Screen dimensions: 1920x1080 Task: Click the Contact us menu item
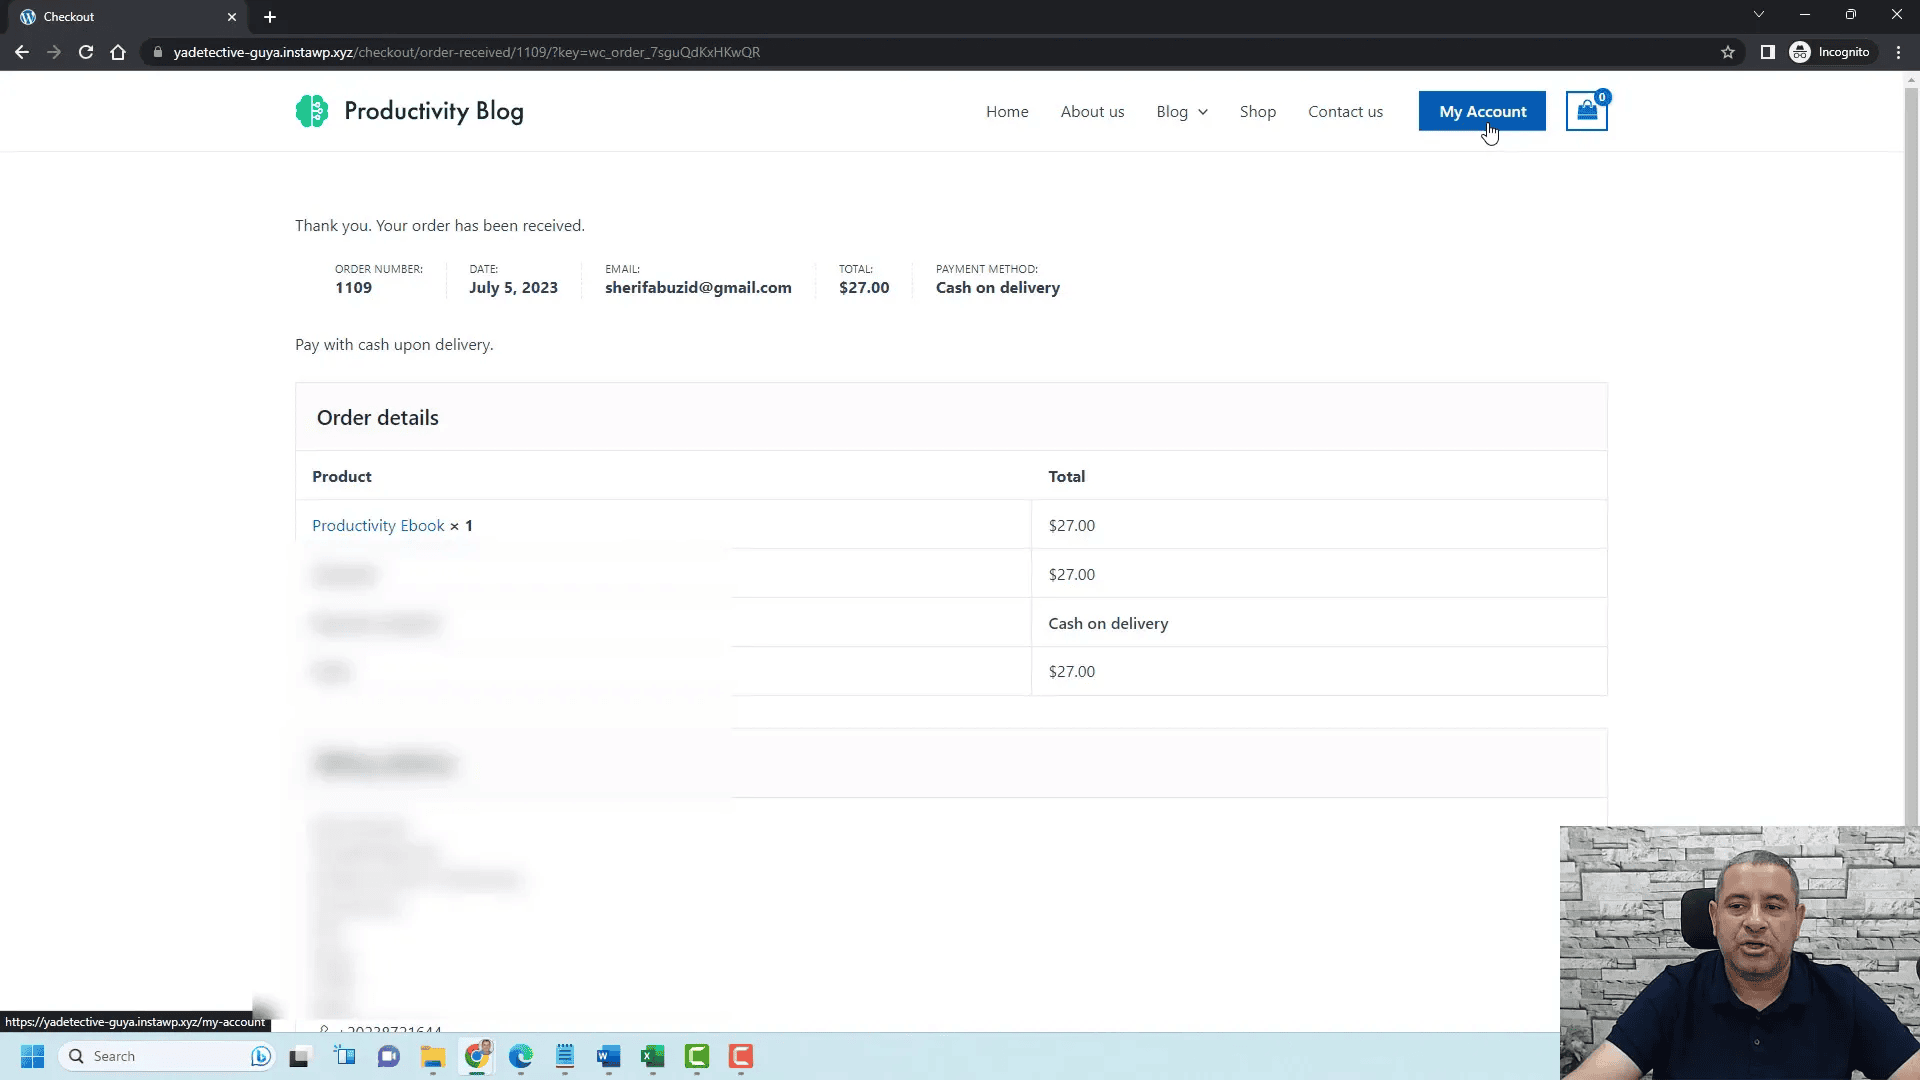(x=1345, y=111)
